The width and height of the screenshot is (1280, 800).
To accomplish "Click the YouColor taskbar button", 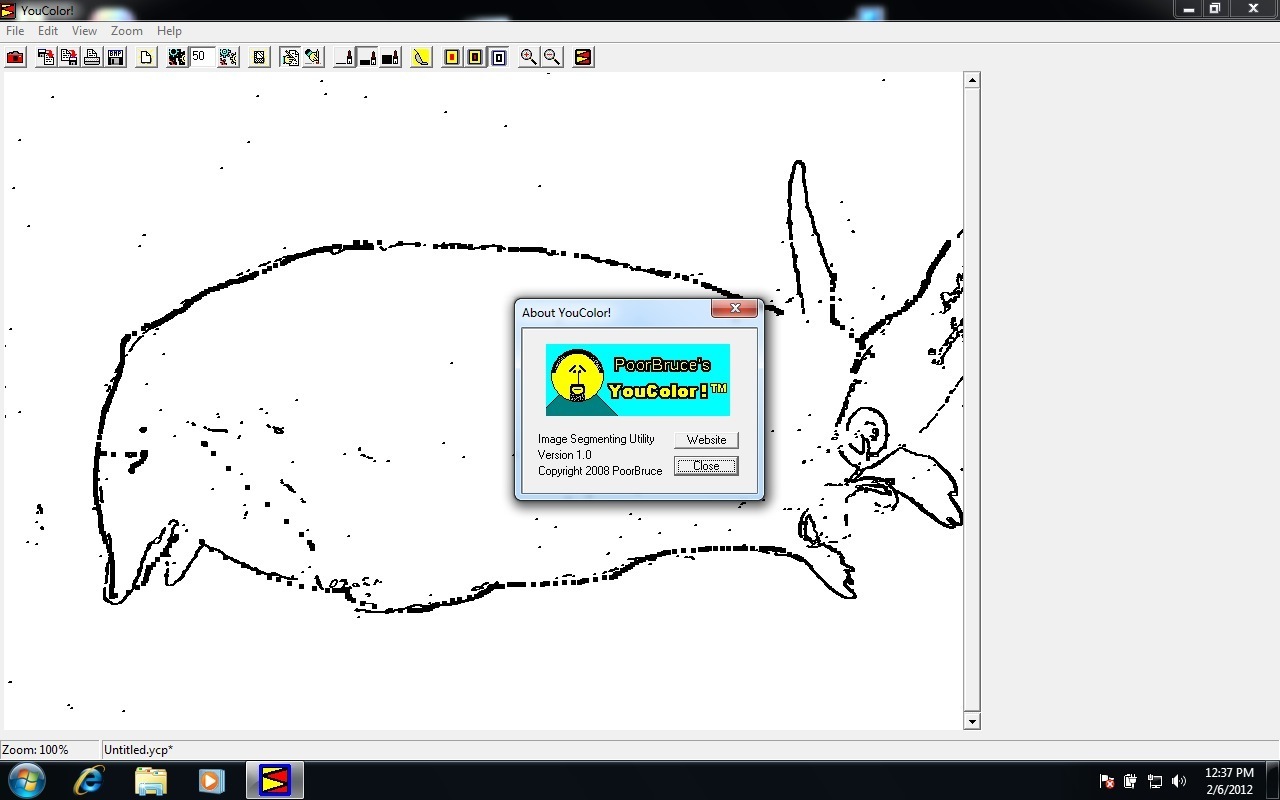I will (274, 780).
